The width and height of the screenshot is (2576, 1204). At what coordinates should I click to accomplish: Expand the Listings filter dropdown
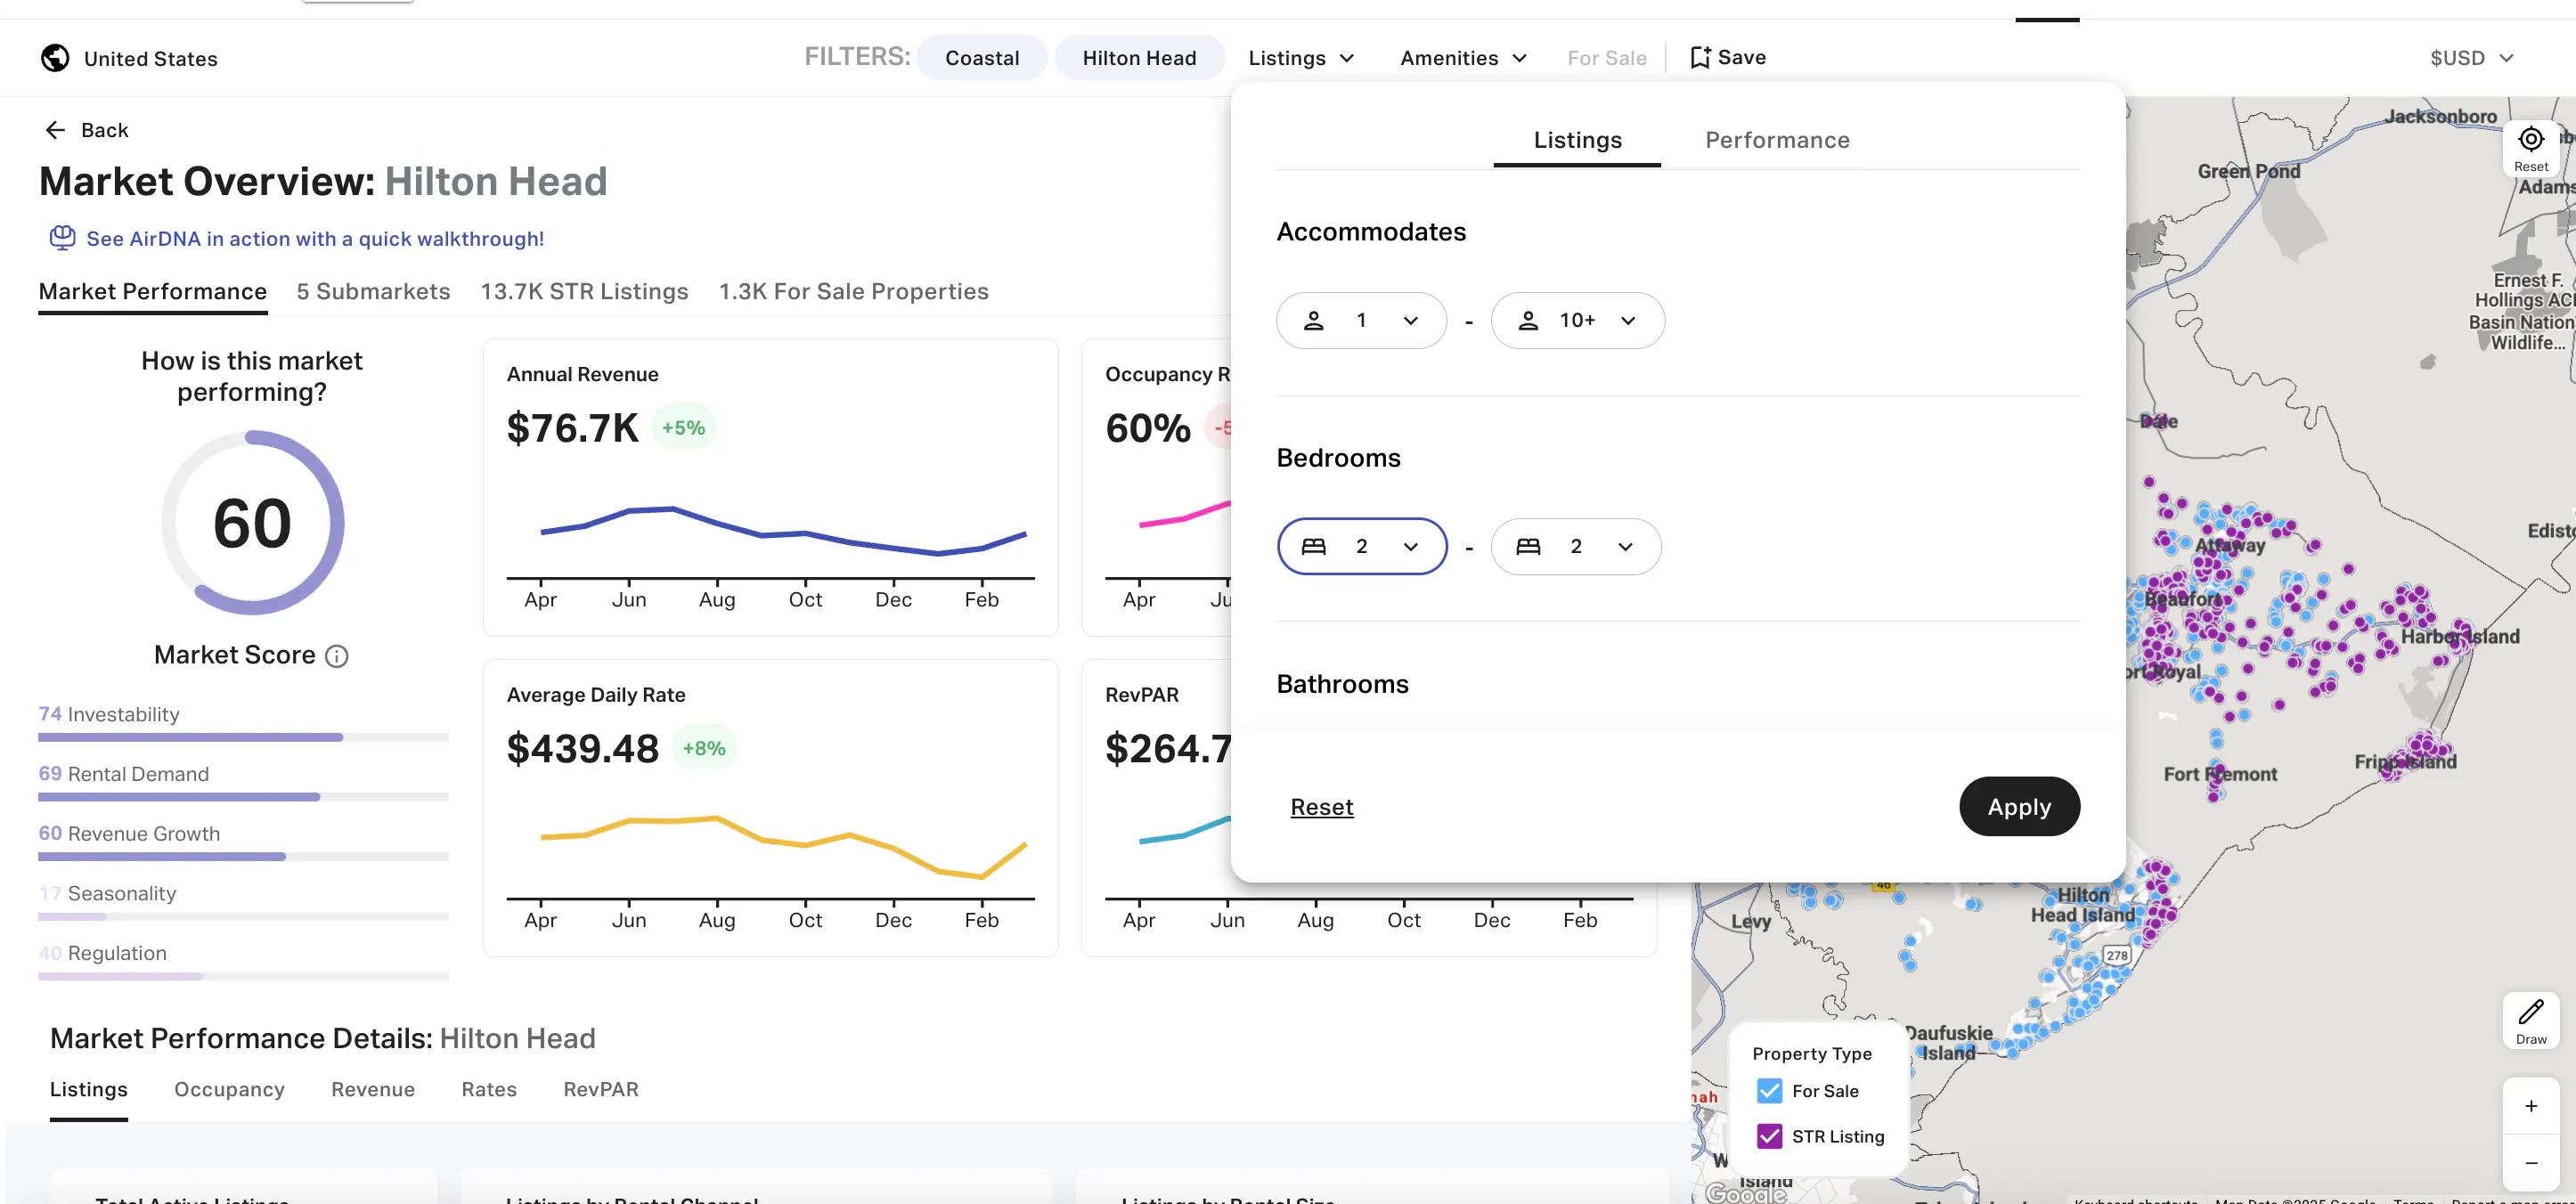1301,58
